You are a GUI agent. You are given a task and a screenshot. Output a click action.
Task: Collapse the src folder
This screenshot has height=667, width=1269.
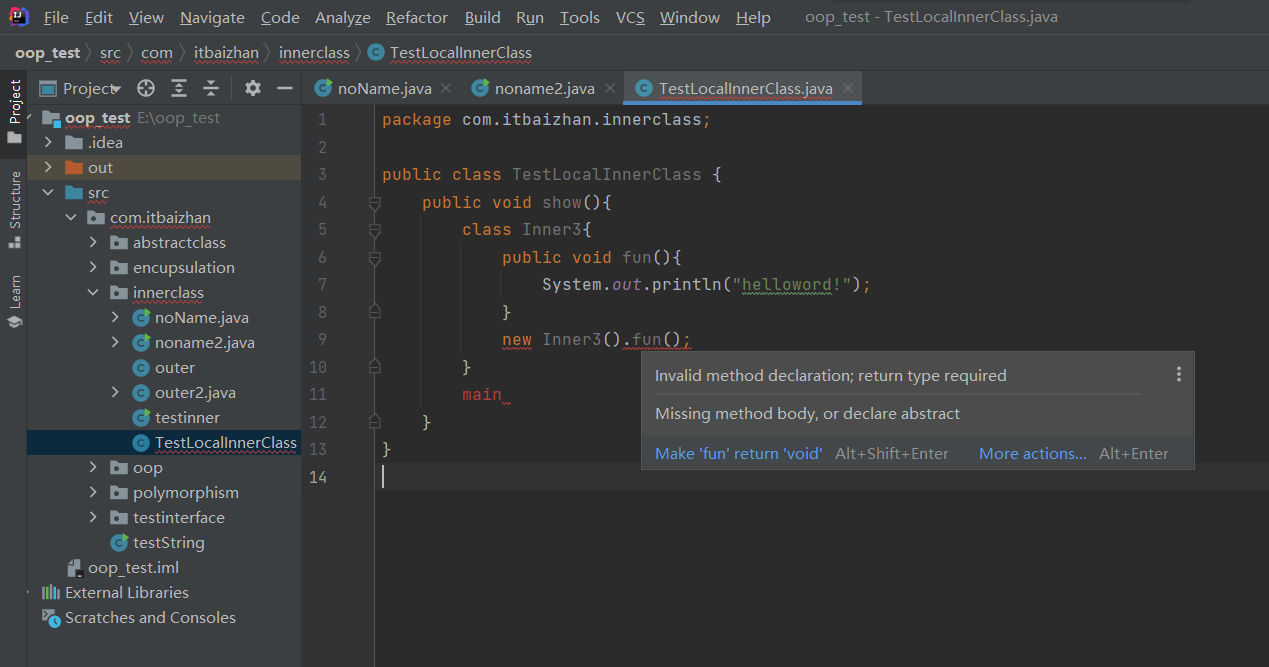(48, 192)
